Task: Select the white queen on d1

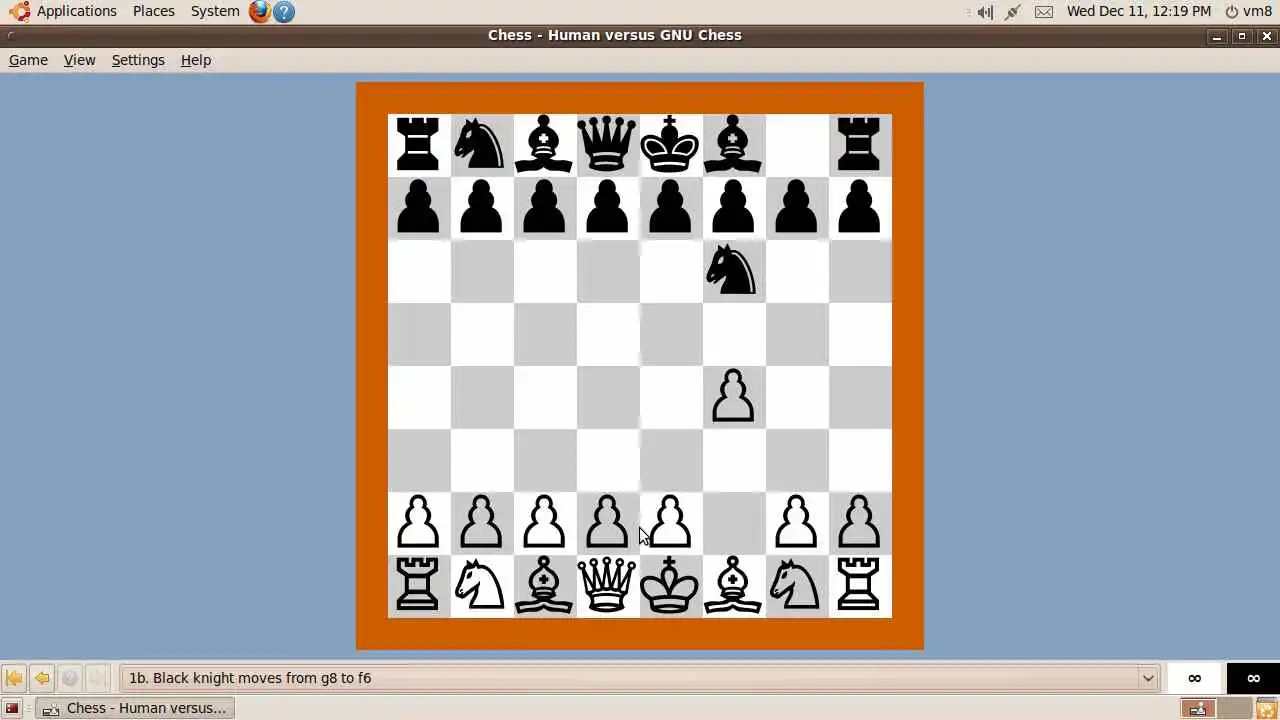Action: tap(607, 585)
